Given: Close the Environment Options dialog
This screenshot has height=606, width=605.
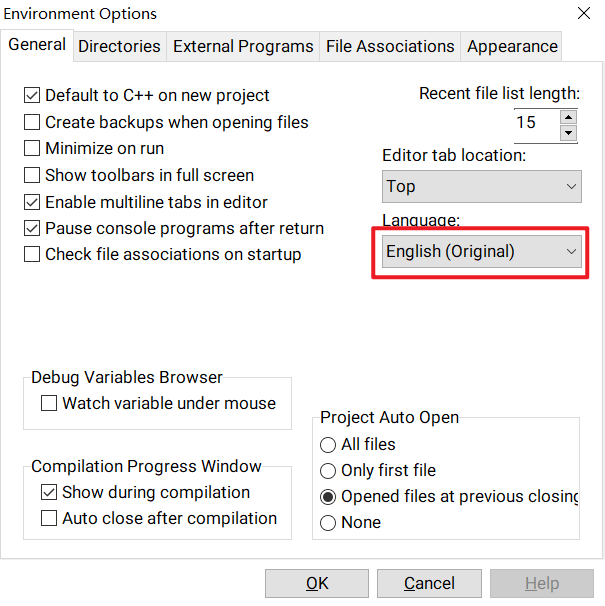Looking at the screenshot, I should [583, 13].
